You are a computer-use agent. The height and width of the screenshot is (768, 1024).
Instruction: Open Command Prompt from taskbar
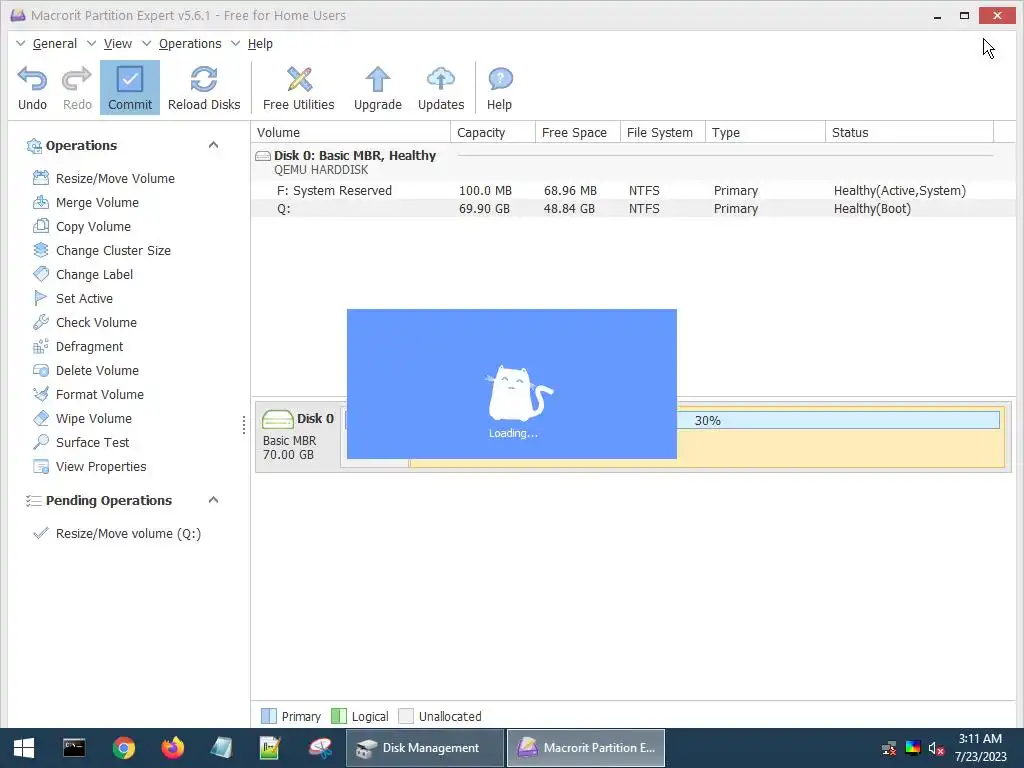point(74,748)
